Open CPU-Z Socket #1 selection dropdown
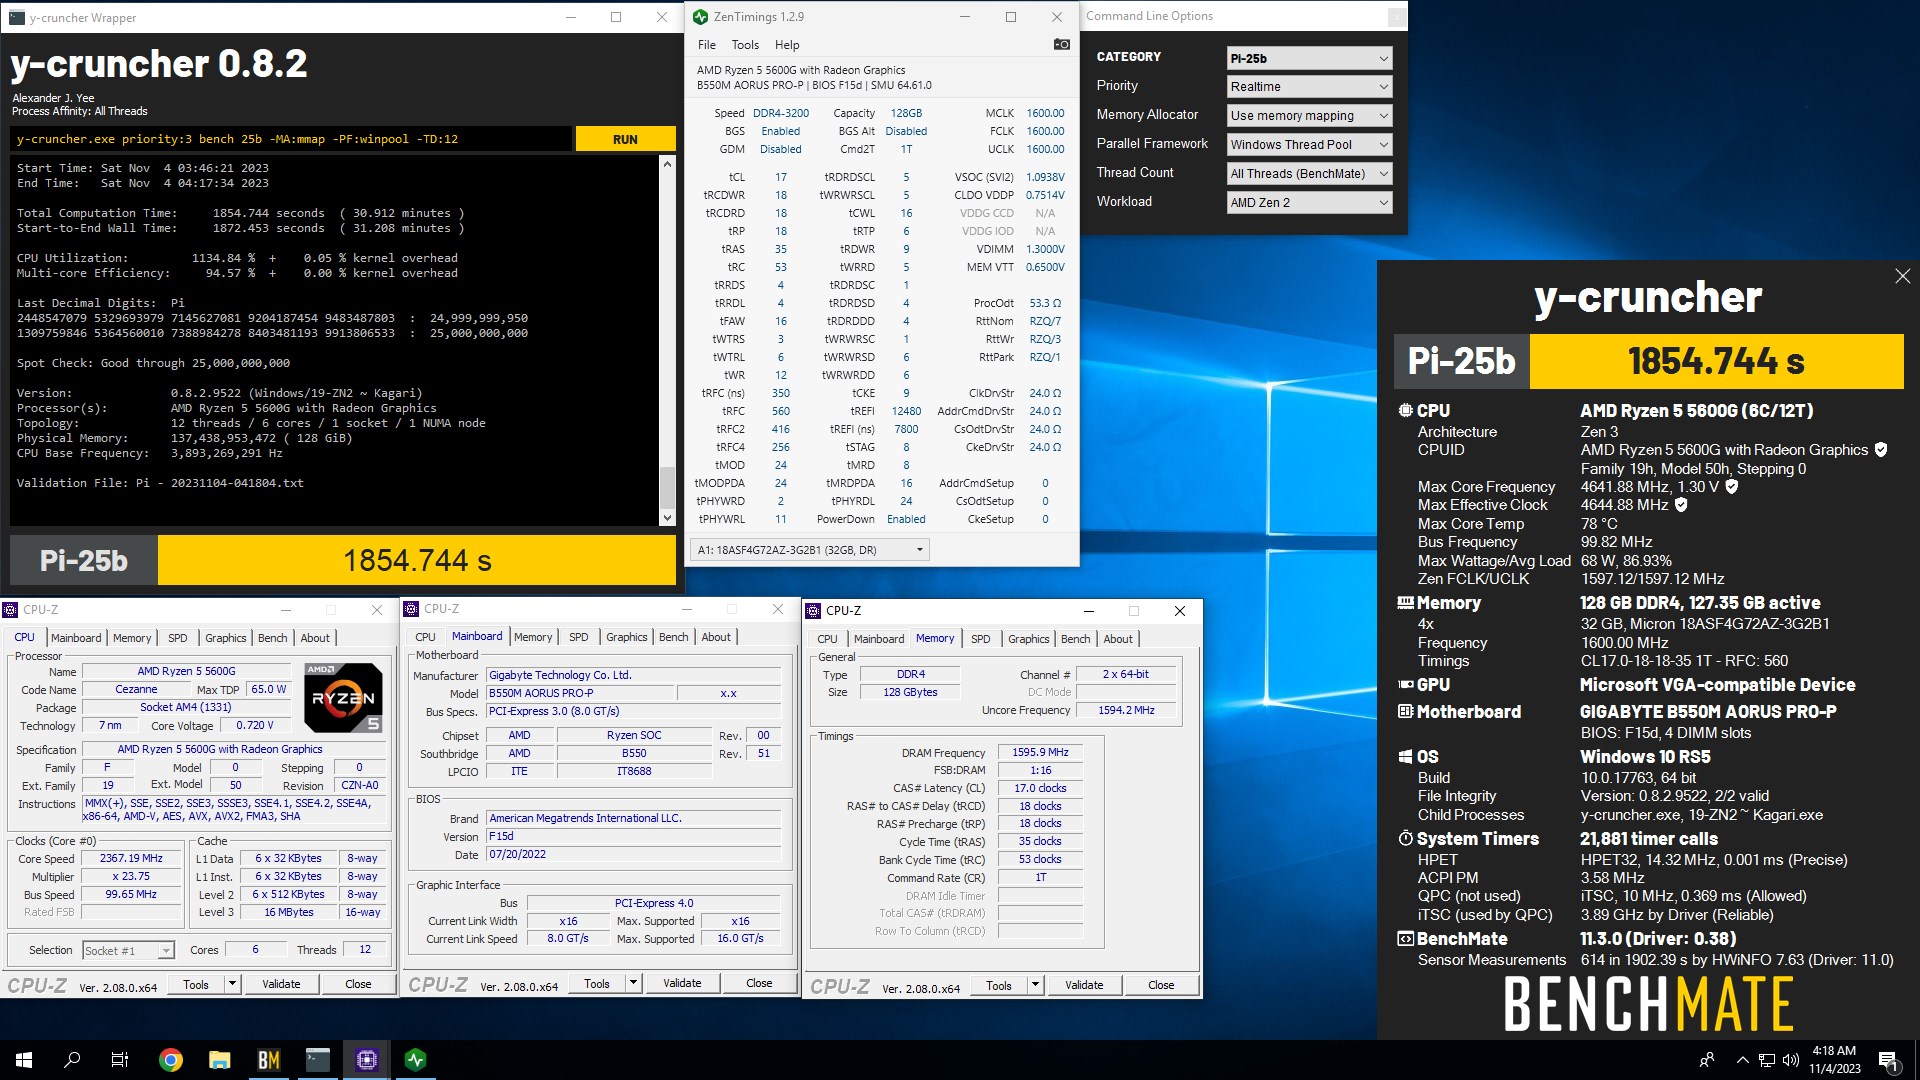The image size is (1920, 1080). click(x=128, y=950)
